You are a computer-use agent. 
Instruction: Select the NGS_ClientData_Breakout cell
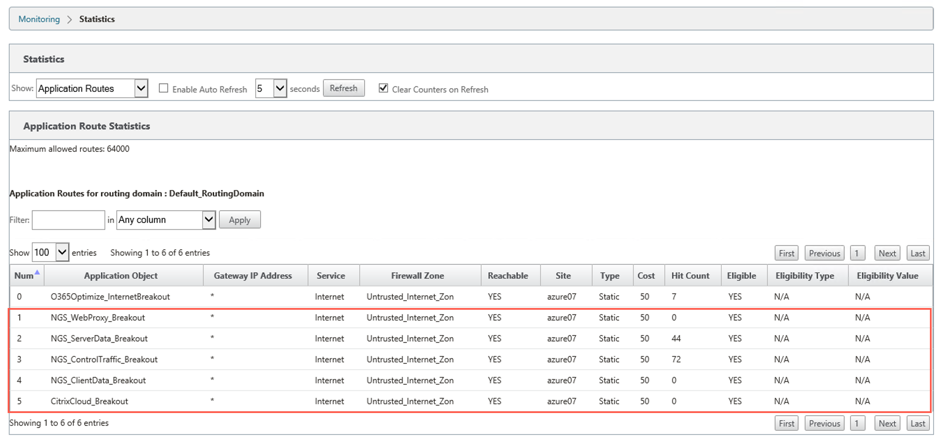98,380
